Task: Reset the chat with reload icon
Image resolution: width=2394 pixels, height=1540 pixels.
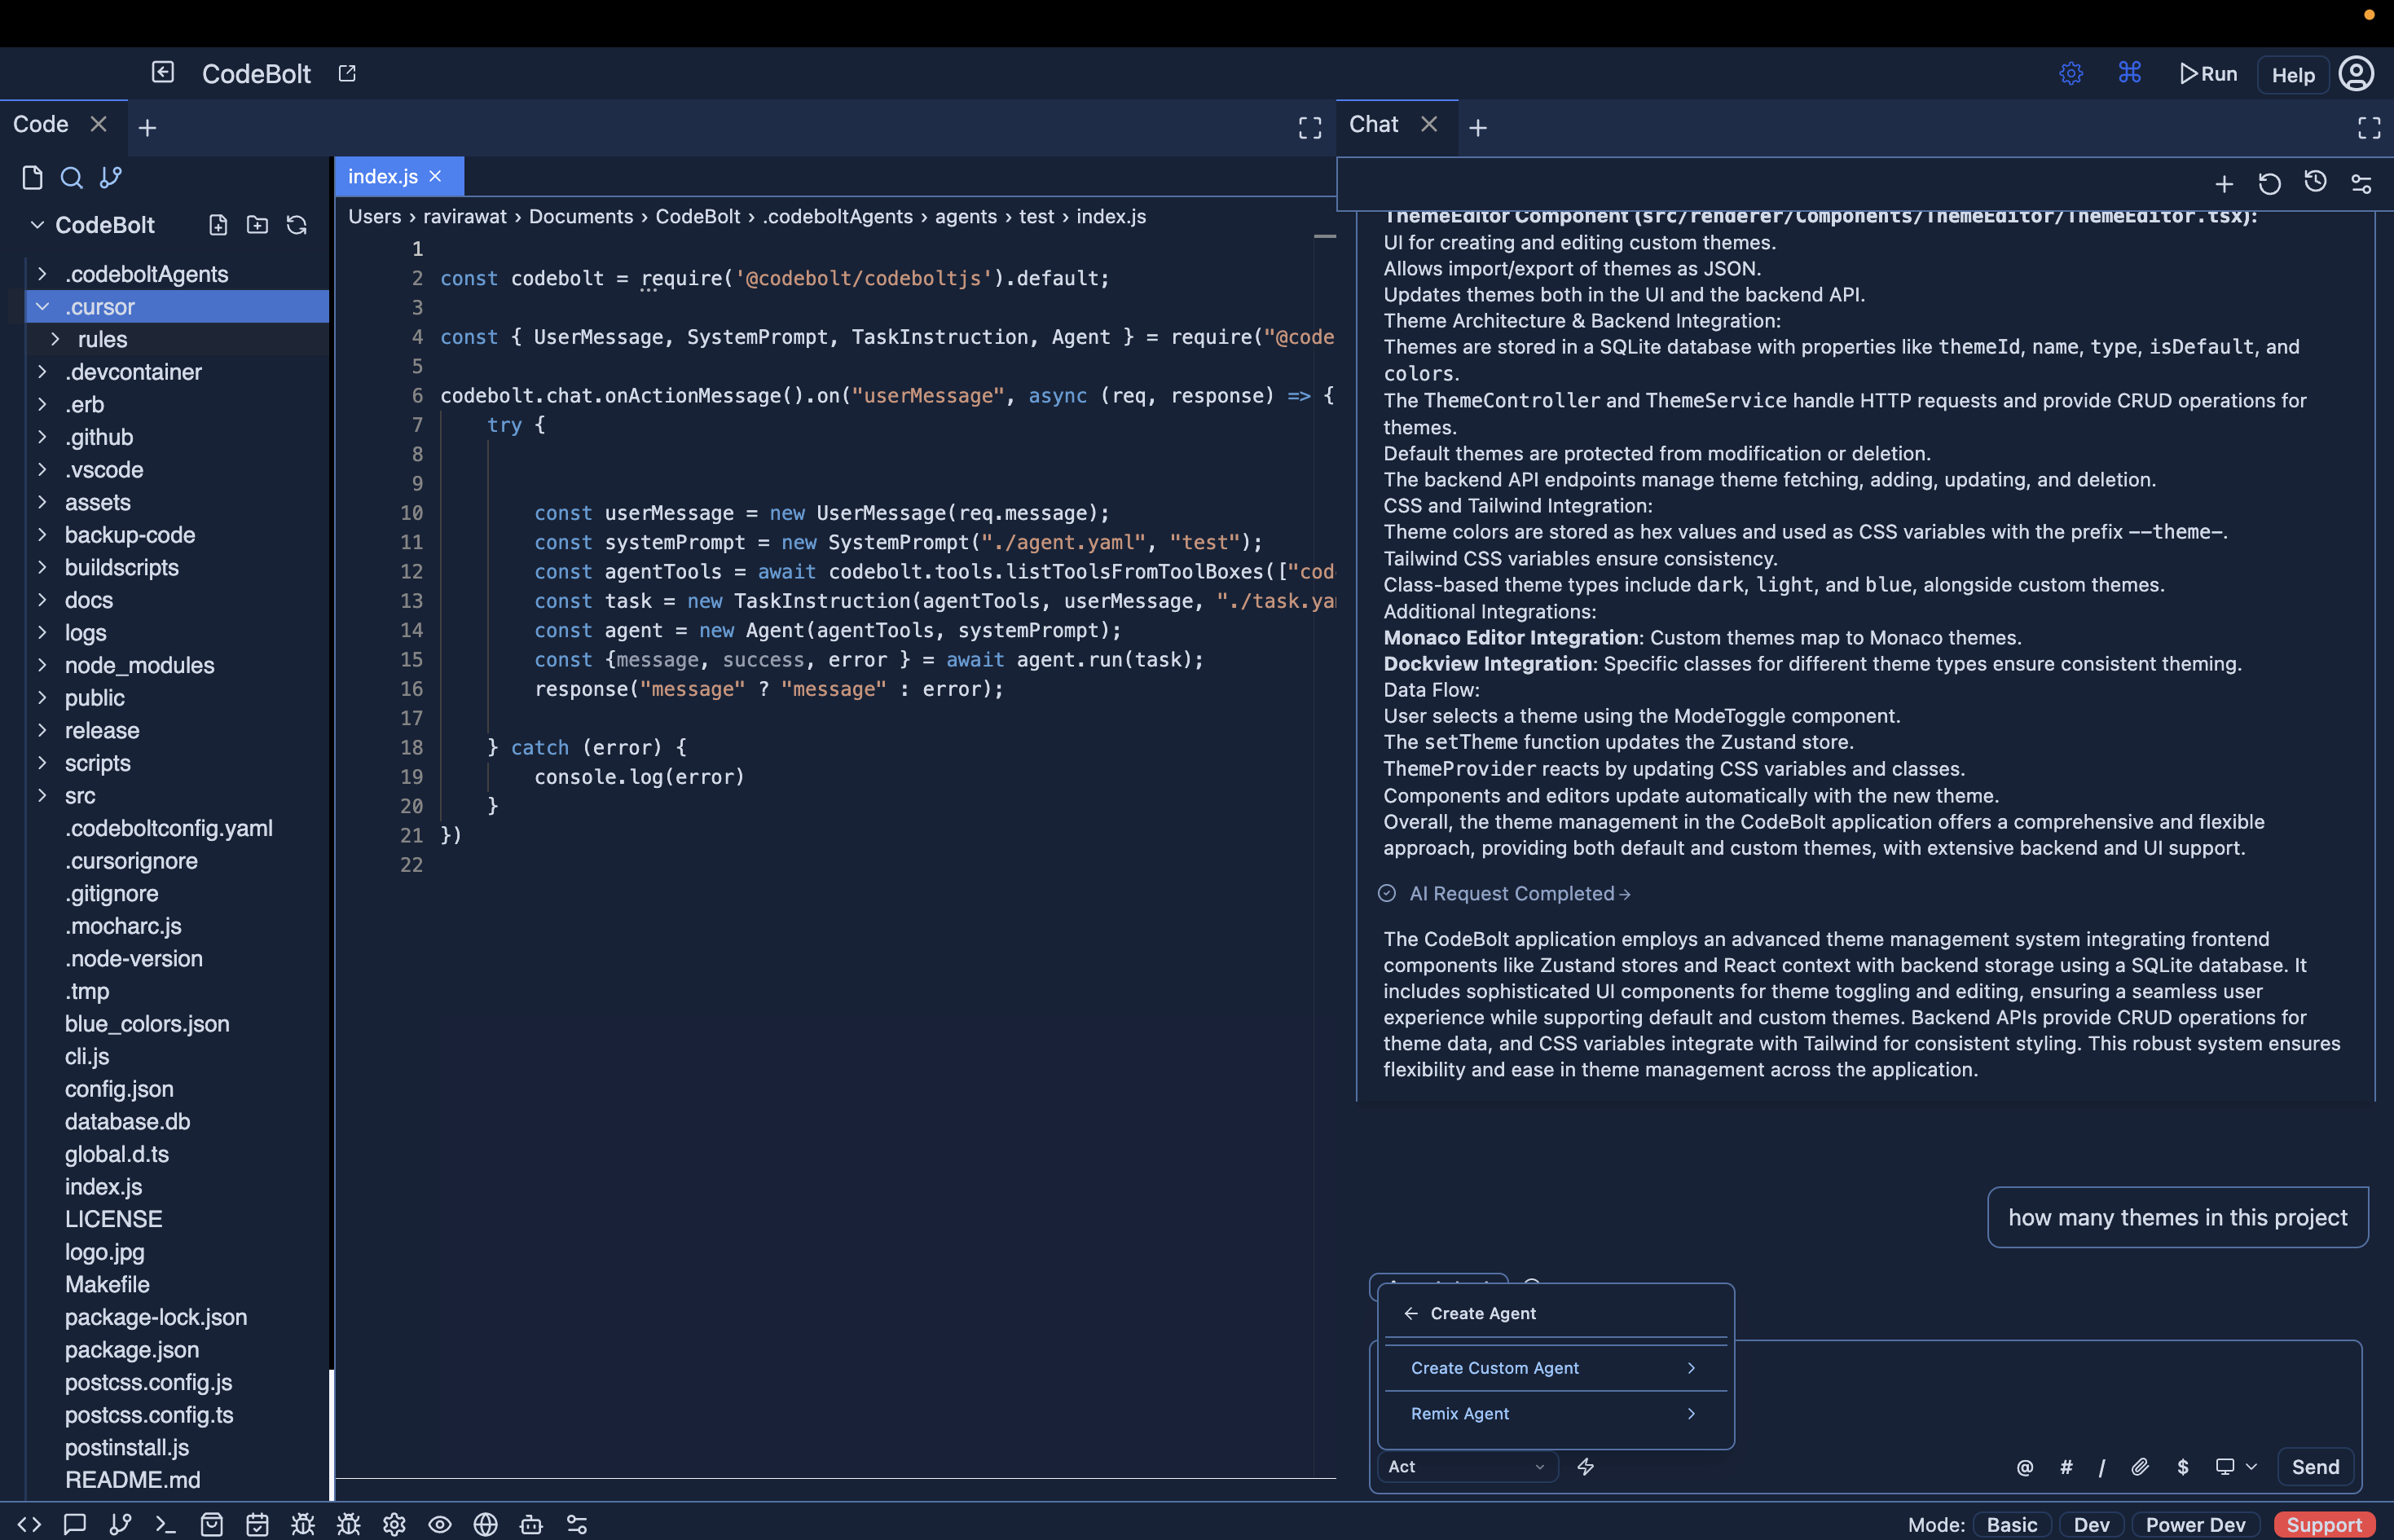Action: 2270,184
